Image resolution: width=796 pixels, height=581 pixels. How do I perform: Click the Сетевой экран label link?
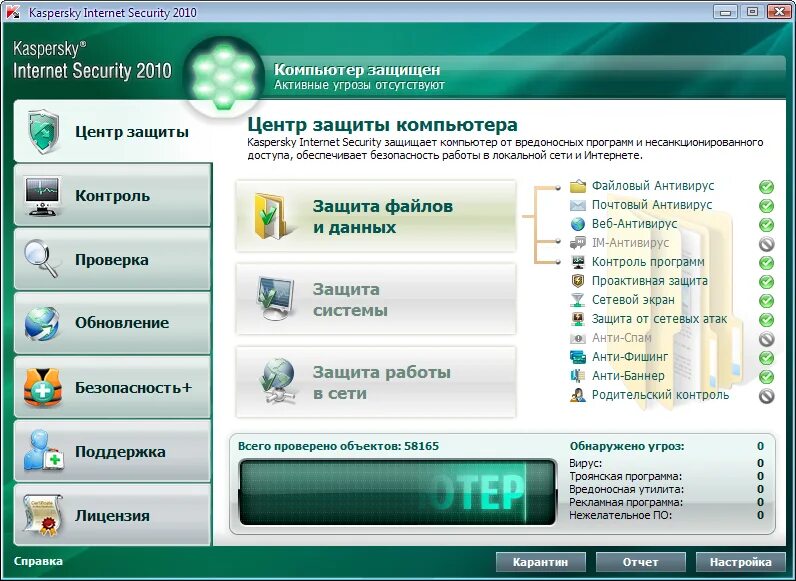click(633, 300)
